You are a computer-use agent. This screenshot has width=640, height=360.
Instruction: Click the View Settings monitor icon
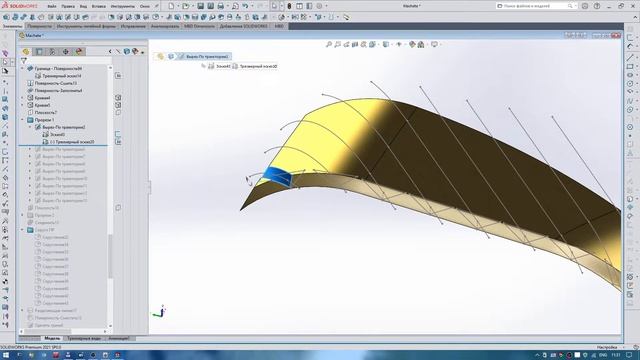tap(434, 44)
